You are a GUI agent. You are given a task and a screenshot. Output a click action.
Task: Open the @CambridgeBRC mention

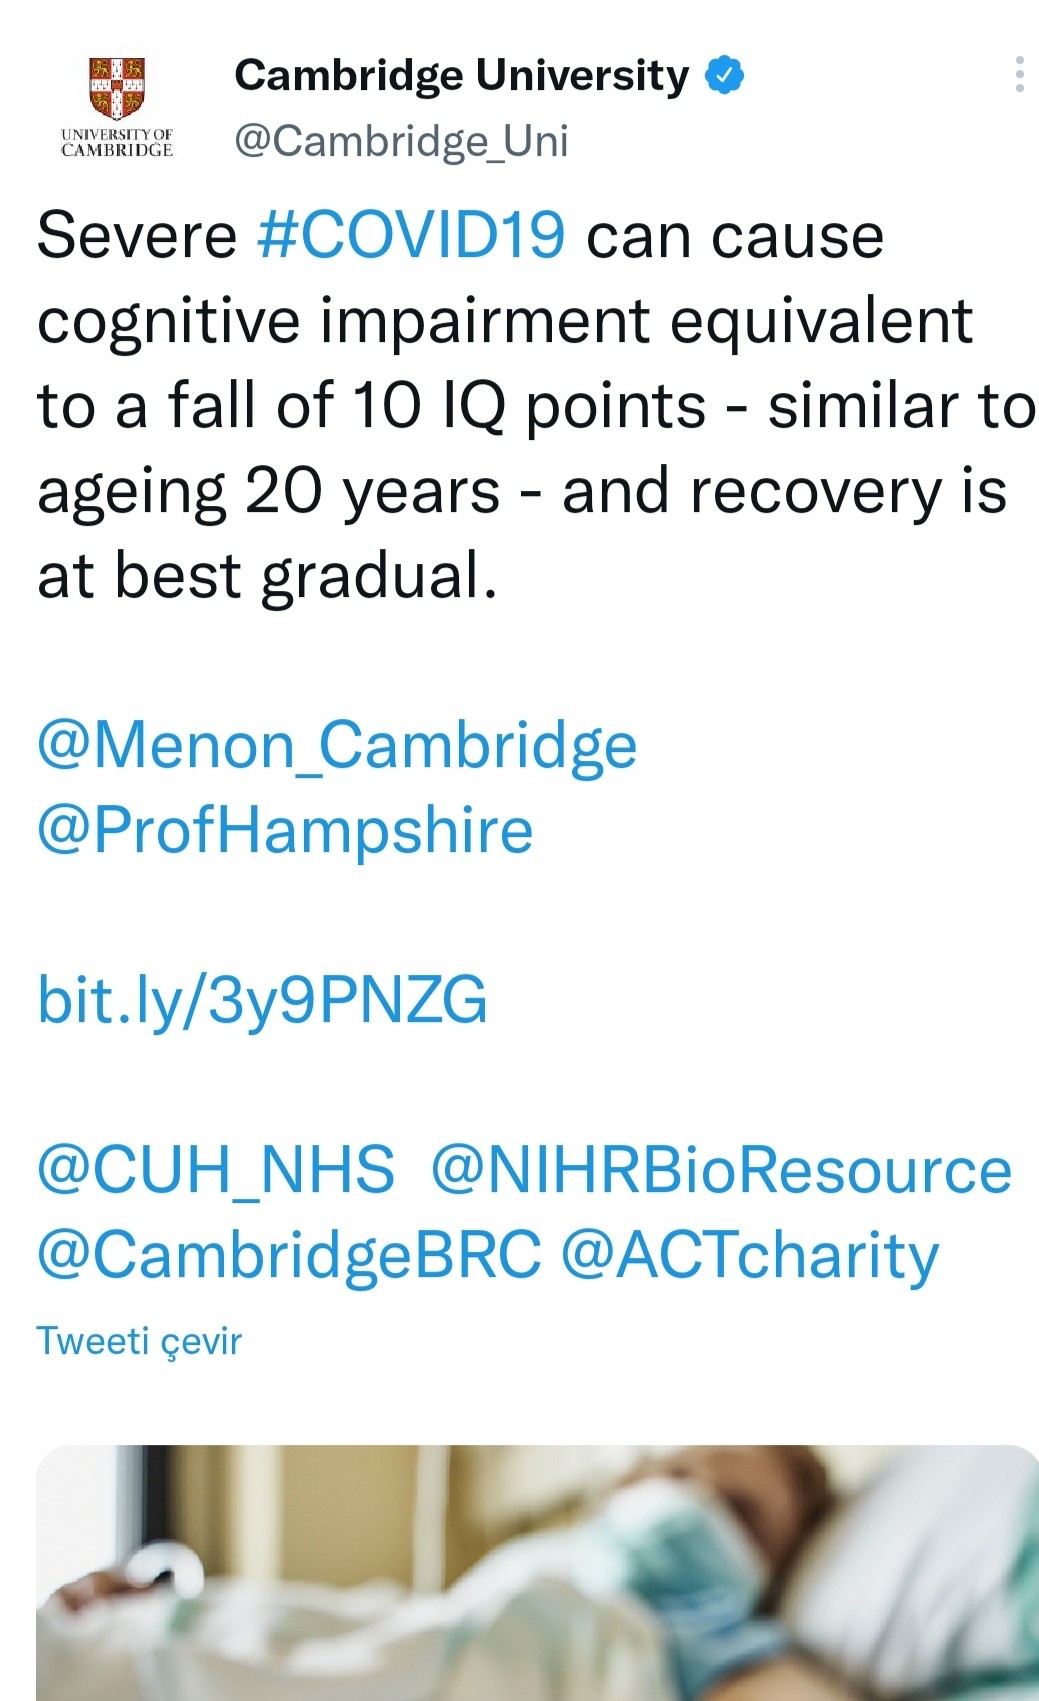(289, 1255)
